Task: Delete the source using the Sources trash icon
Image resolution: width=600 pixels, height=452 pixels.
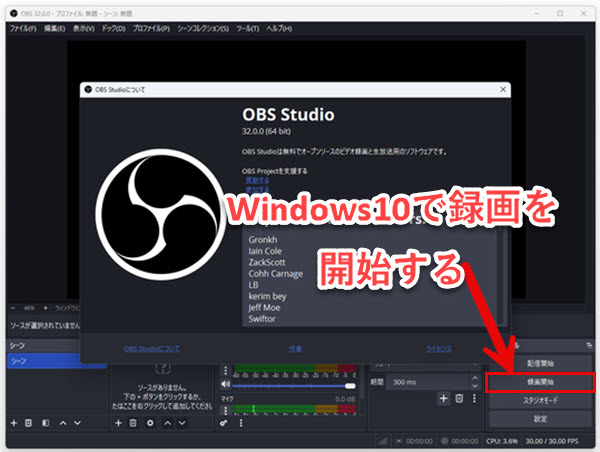Action: tap(133, 423)
